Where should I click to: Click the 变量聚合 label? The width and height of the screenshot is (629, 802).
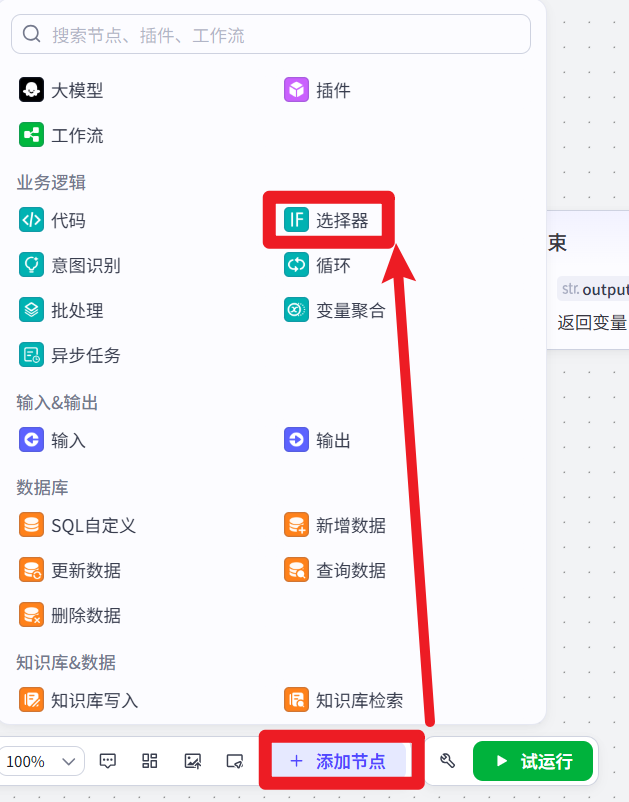click(351, 310)
